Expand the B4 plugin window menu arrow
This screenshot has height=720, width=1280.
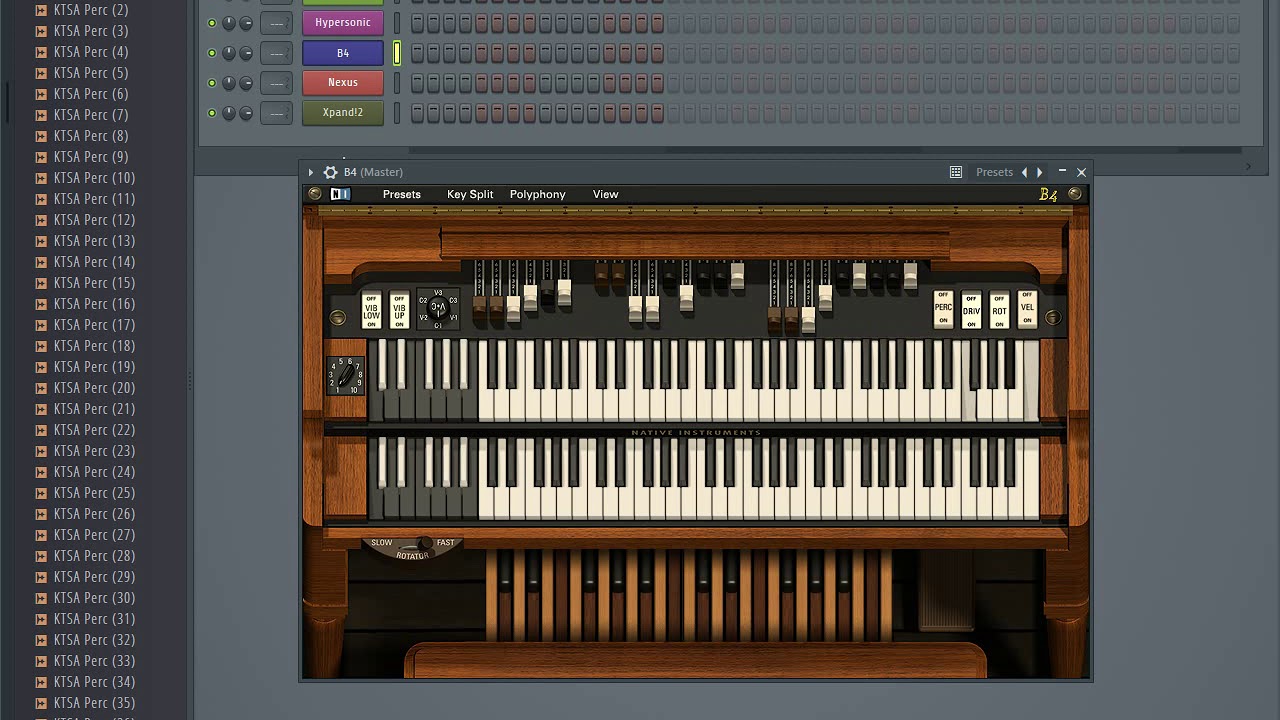[x=311, y=172]
